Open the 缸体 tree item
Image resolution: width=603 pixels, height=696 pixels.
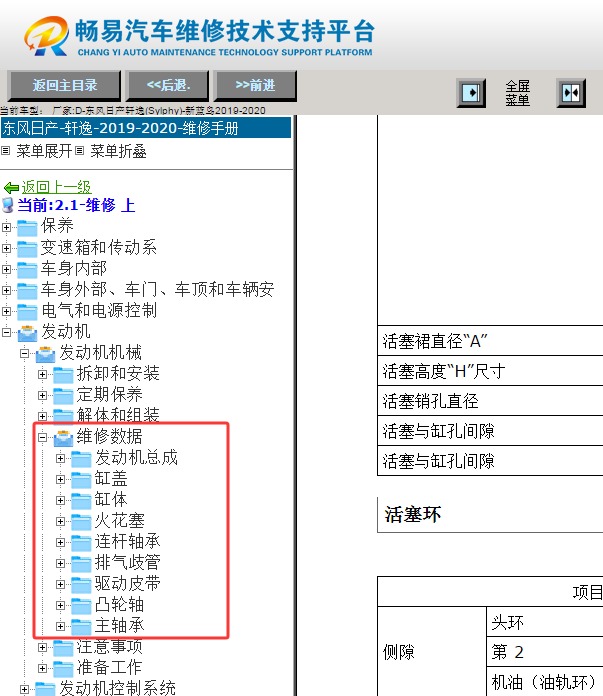point(111,499)
